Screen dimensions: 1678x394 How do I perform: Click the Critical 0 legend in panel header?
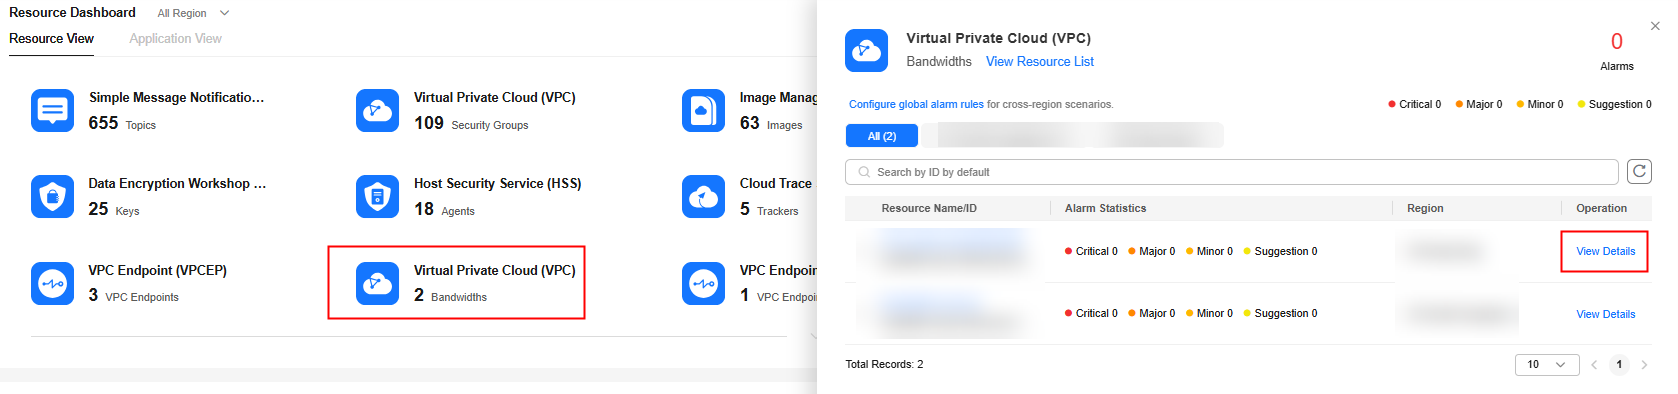[1415, 104]
